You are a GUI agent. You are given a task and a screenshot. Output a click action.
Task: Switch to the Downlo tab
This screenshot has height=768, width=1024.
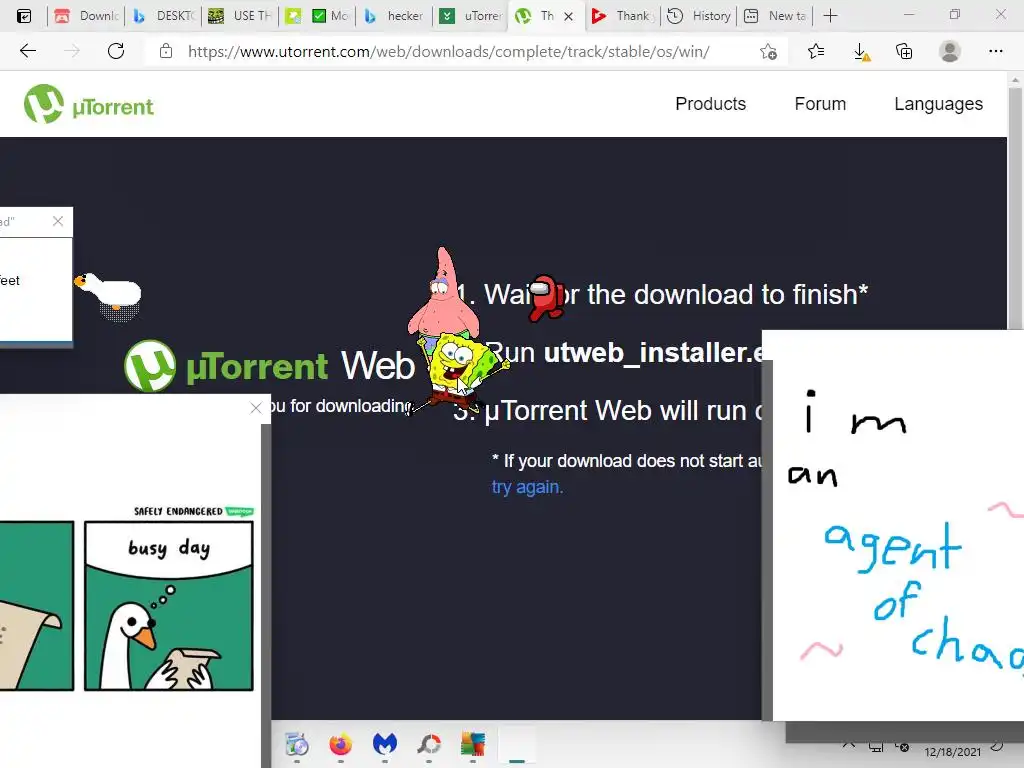pos(88,16)
